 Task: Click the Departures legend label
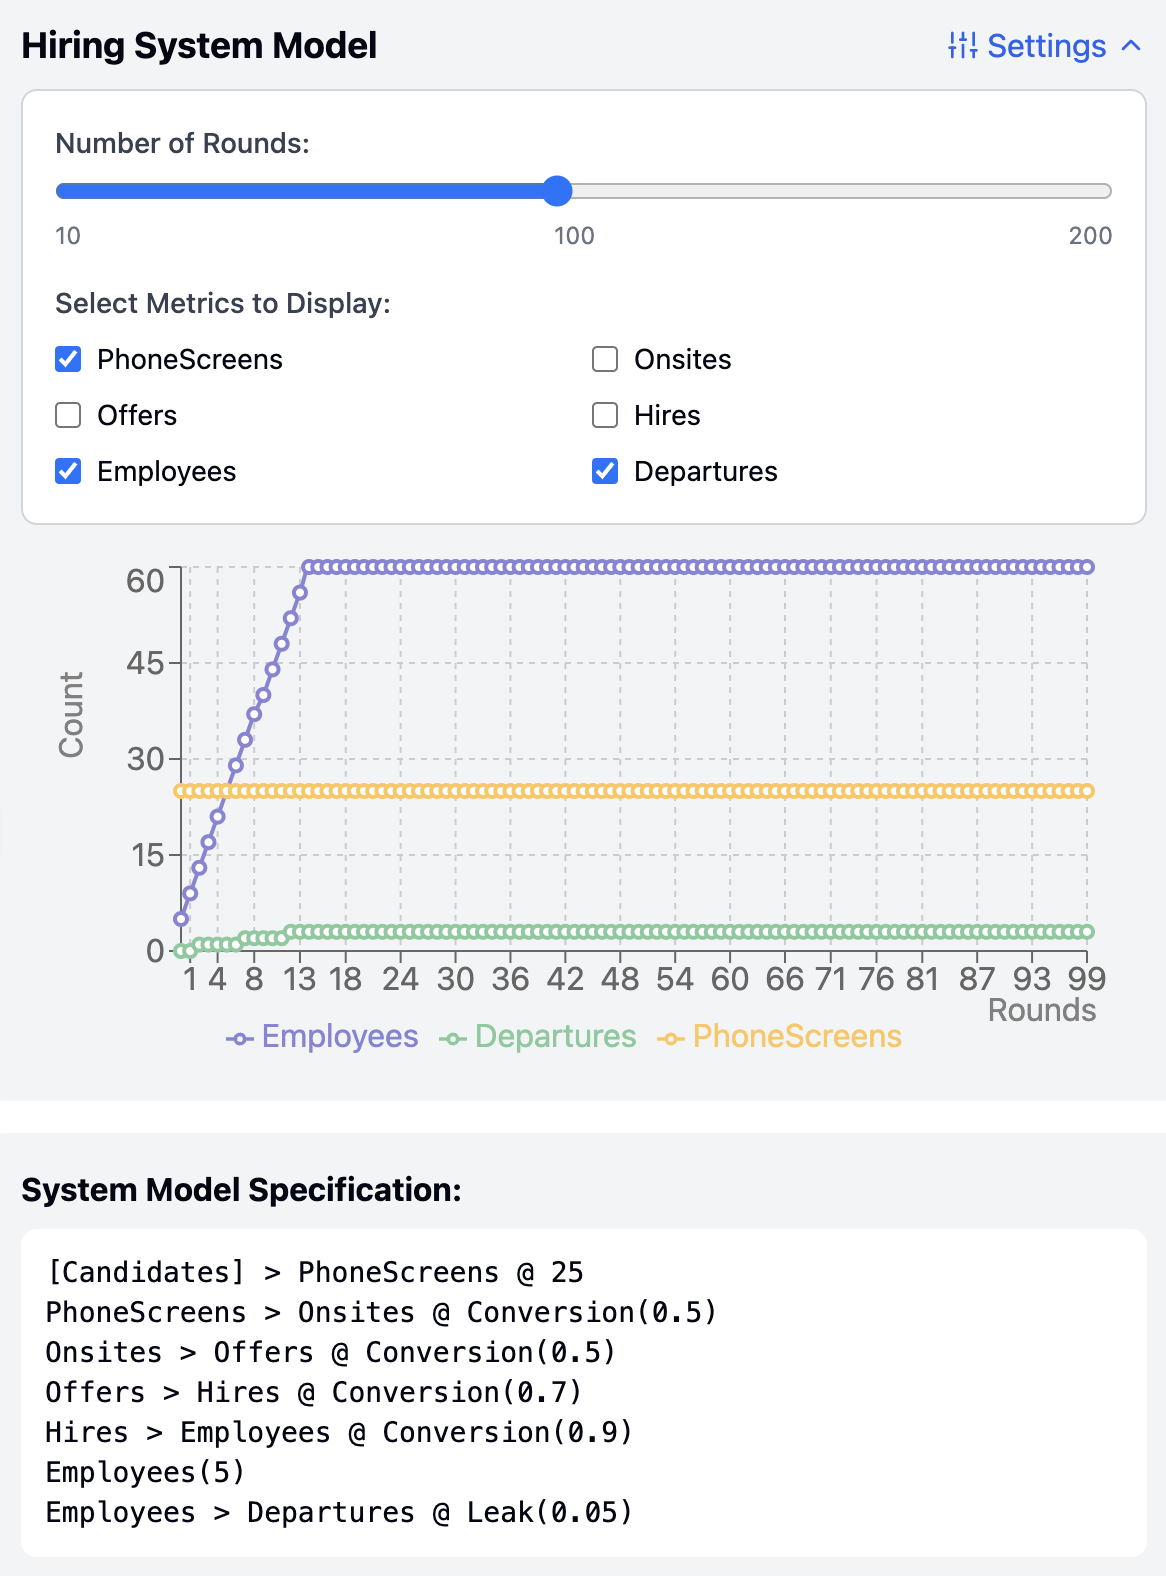pos(555,1037)
